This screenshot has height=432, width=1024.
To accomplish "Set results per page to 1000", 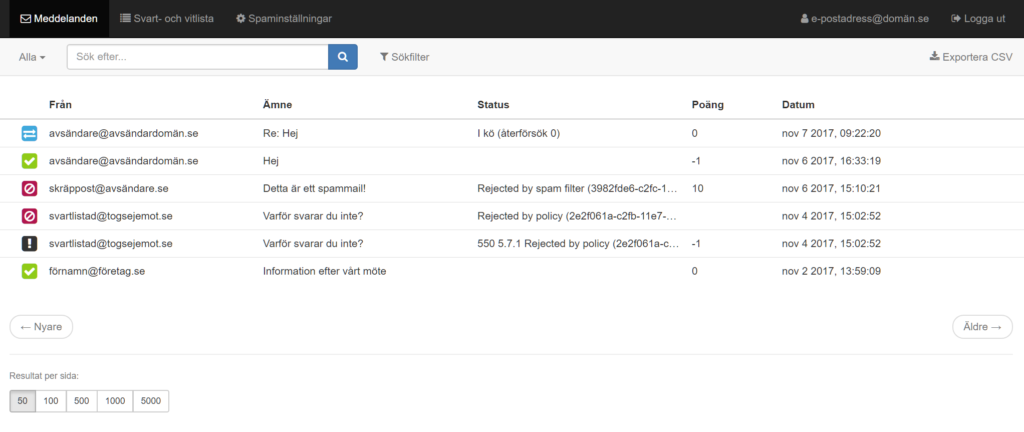I will (115, 401).
